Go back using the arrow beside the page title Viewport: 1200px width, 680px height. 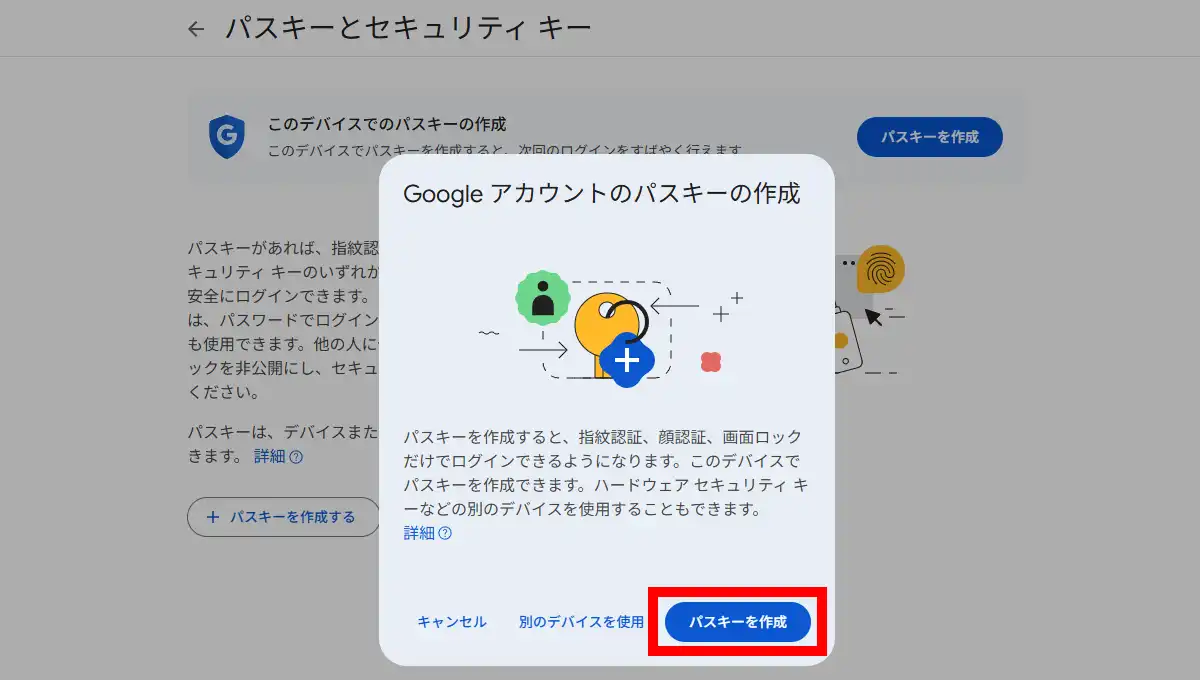[x=196, y=29]
